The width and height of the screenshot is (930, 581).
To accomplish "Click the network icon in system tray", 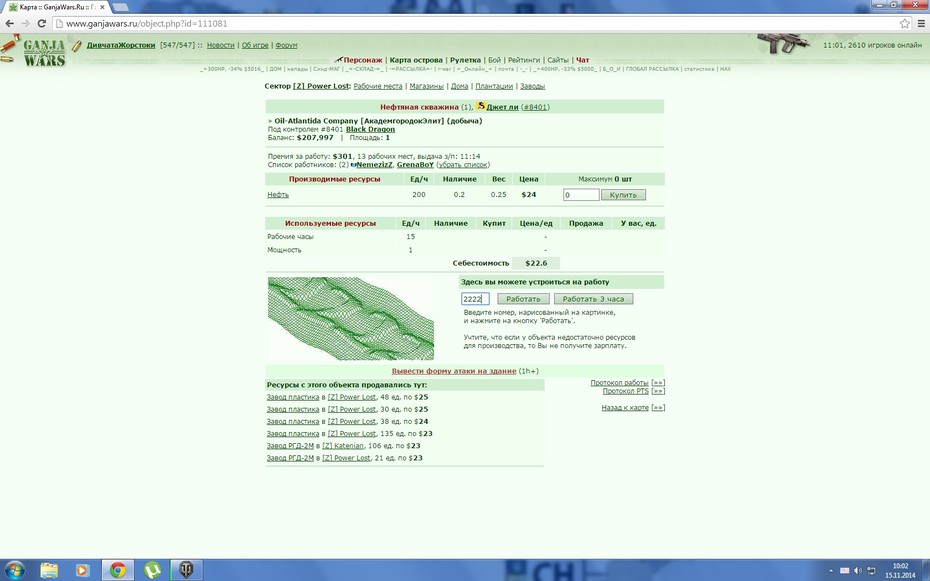I will [x=871, y=571].
